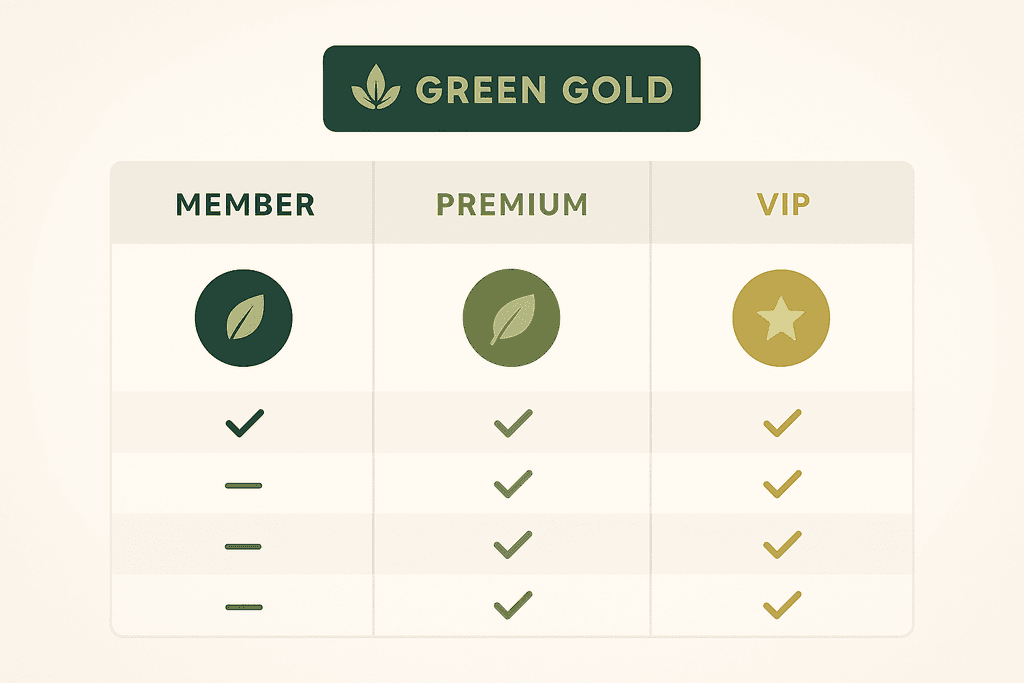Click the Member column's first dash mark
The width and height of the screenshot is (1024, 683).
tap(243, 485)
